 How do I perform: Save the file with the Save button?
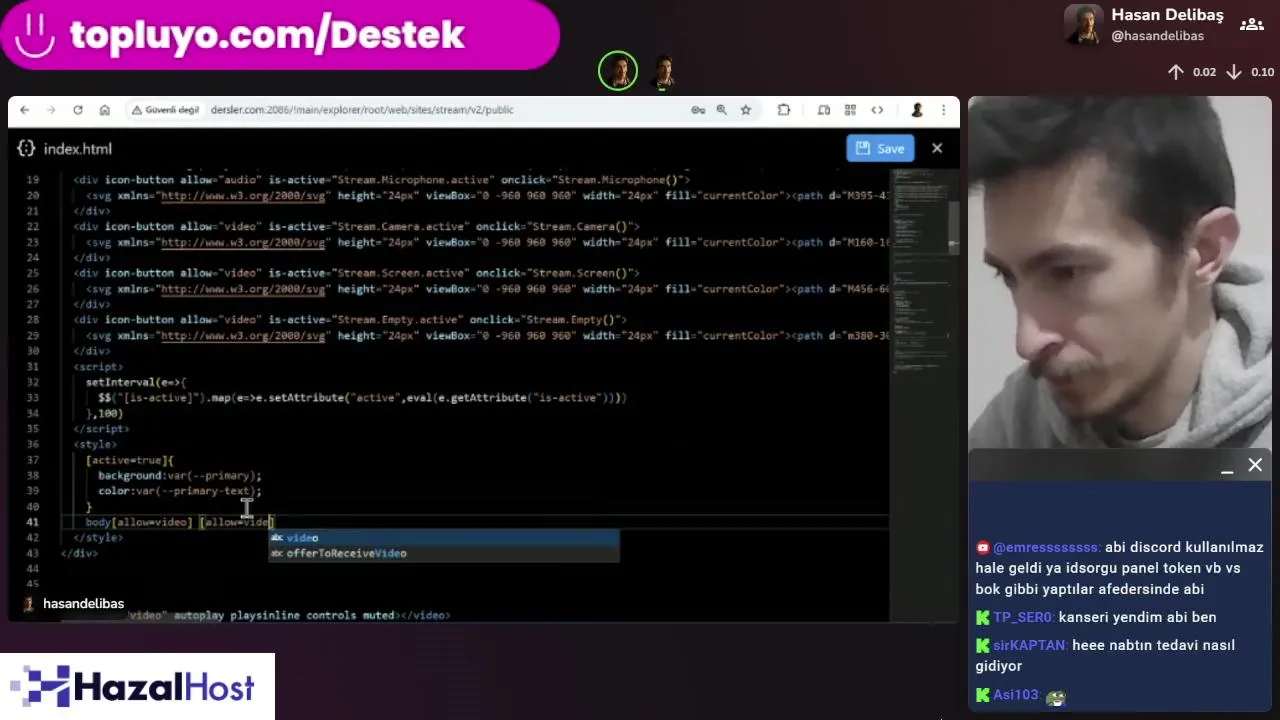click(879, 148)
